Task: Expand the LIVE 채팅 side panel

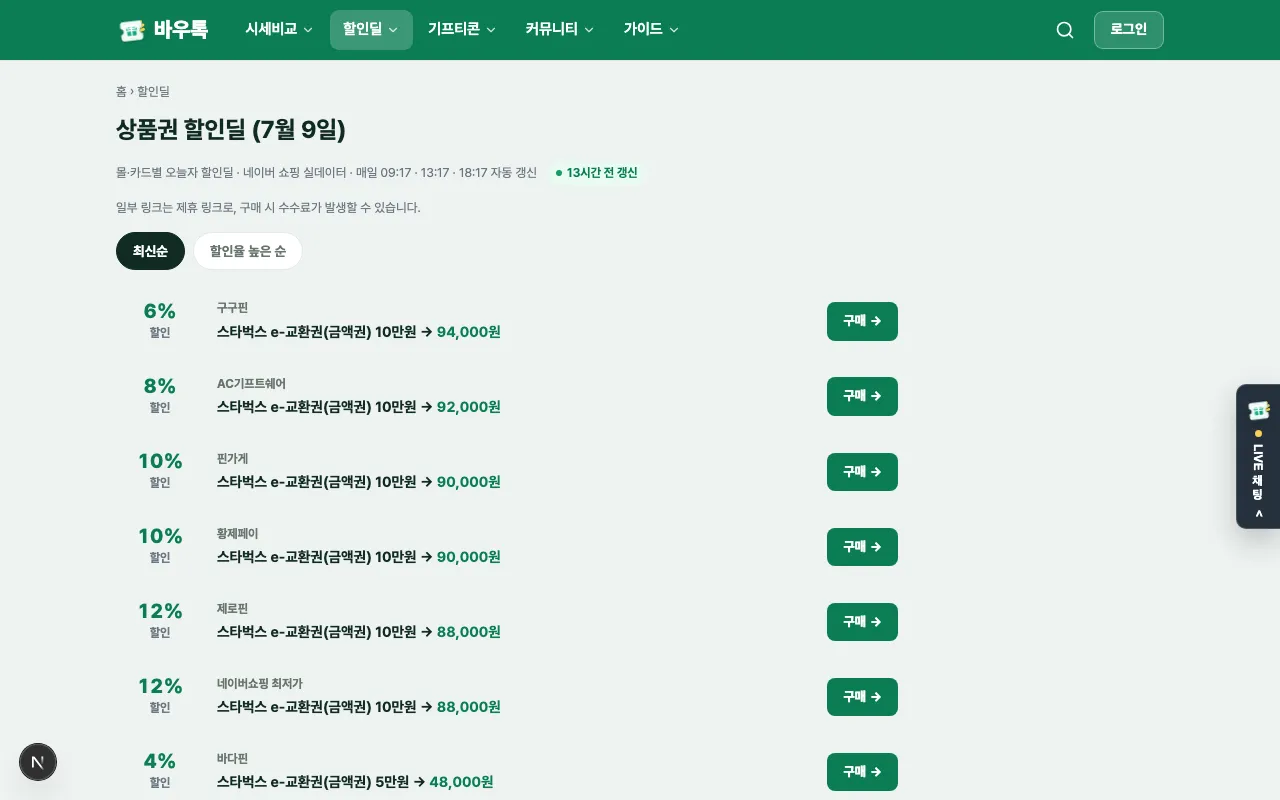Action: click(x=1258, y=456)
